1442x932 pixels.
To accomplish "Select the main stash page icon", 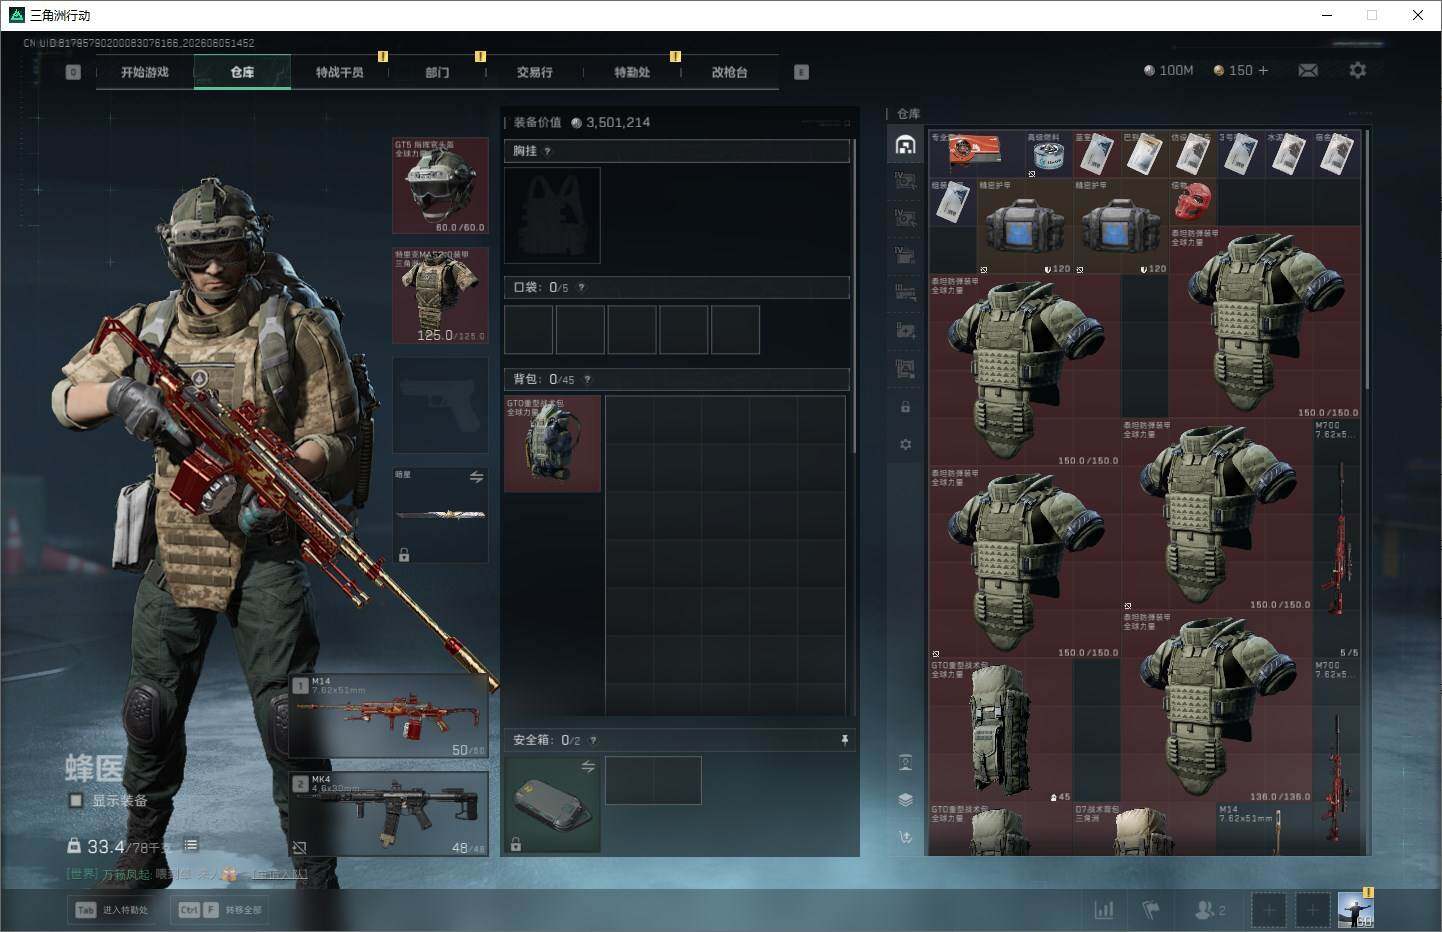I will 905,144.
